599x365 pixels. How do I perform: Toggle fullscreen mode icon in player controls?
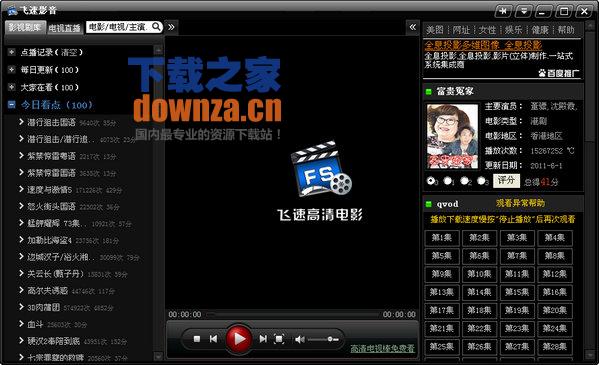(x=279, y=339)
